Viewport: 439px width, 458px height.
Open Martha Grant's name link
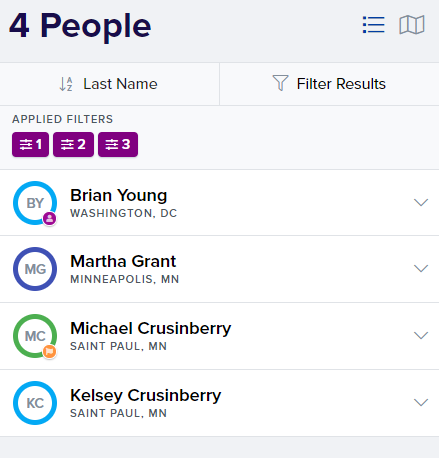tap(123, 261)
